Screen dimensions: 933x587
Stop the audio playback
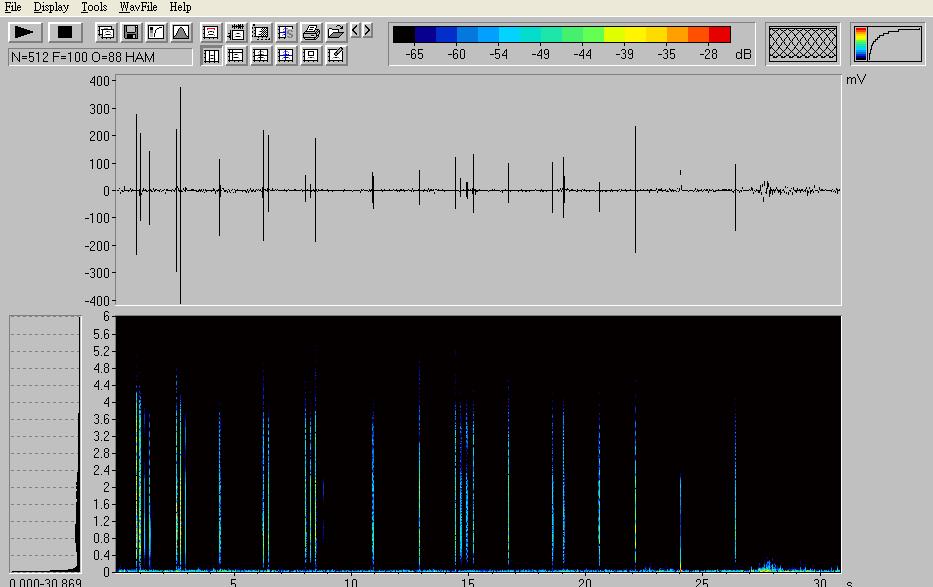pyautogui.click(x=65, y=33)
